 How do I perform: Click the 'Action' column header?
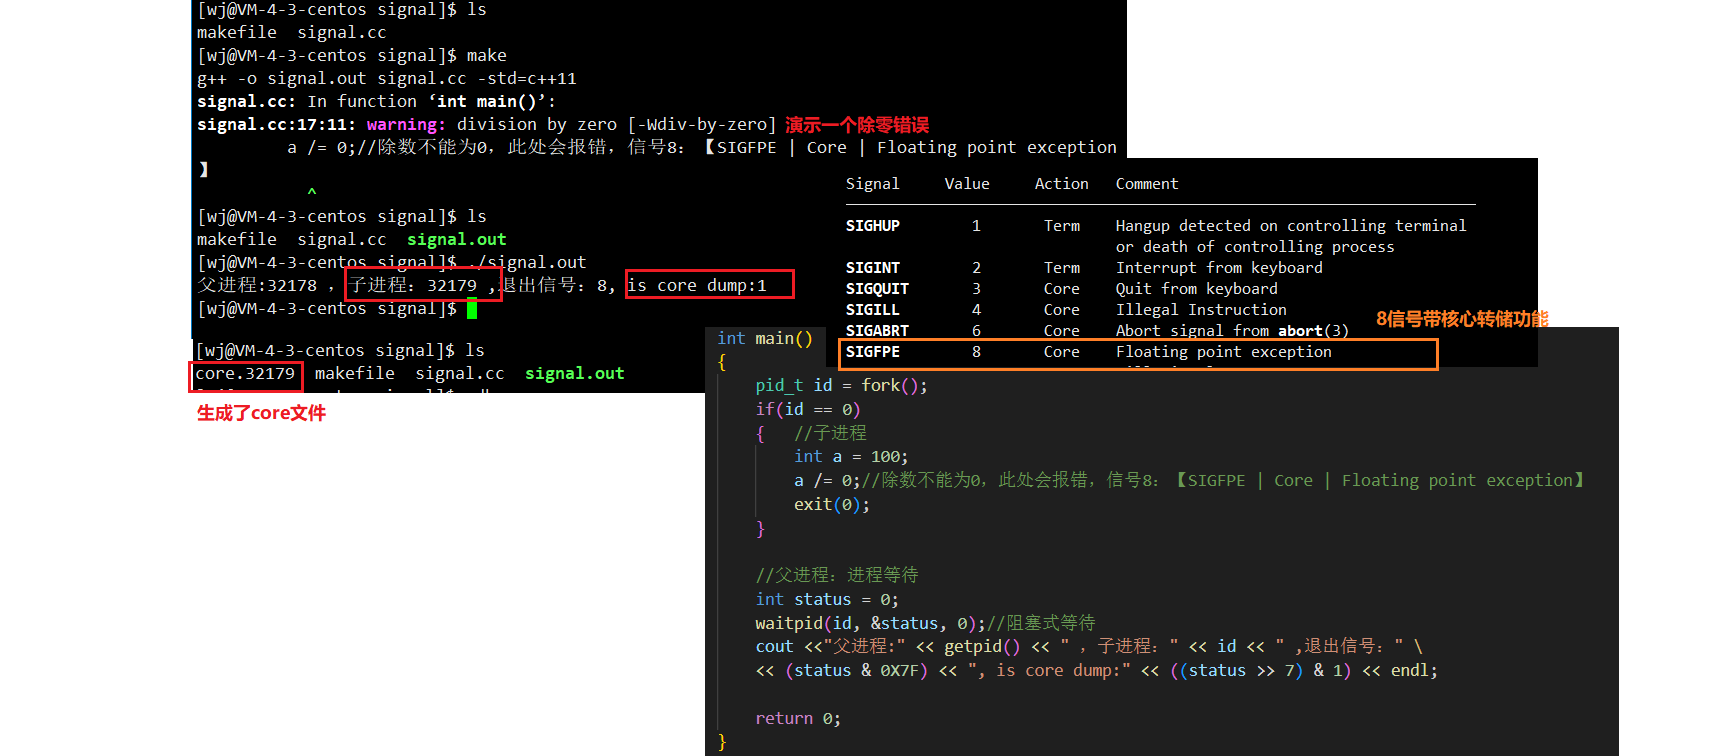tap(1061, 184)
